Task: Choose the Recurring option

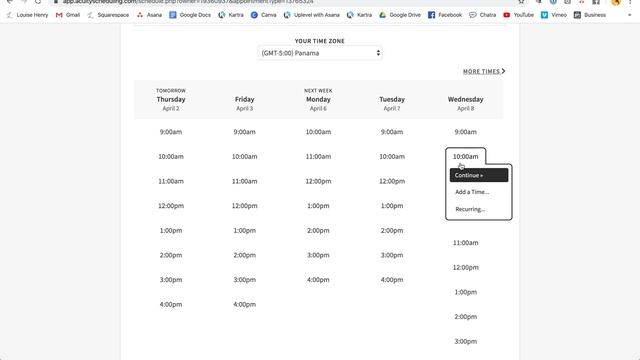Action: coord(470,209)
